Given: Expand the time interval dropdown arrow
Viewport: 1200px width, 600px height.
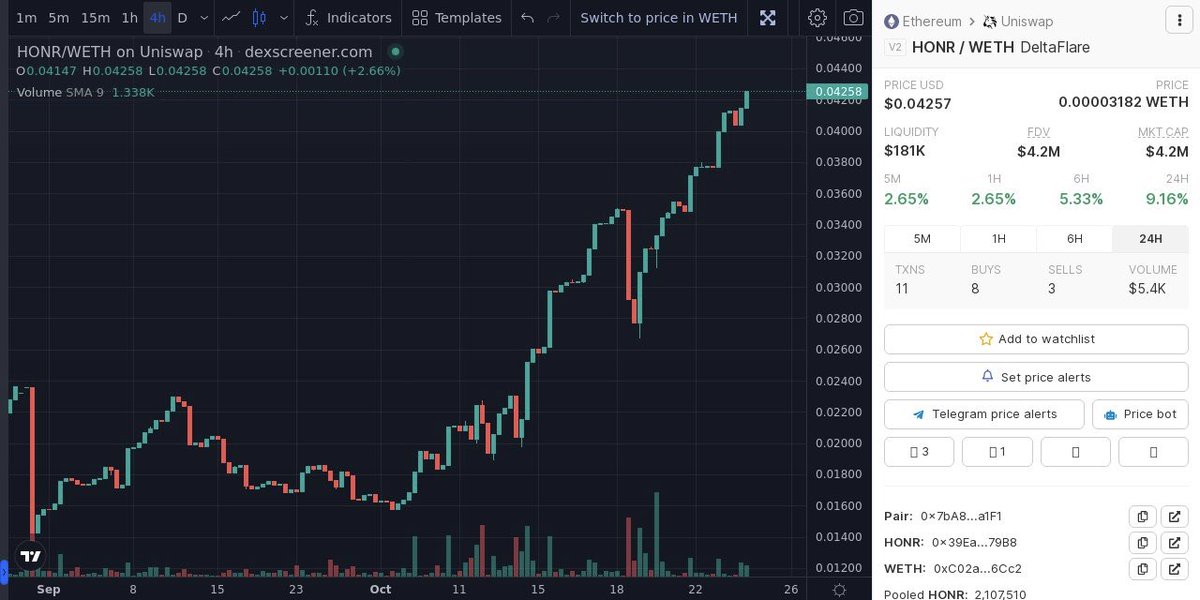Looking at the screenshot, I should coord(204,17).
